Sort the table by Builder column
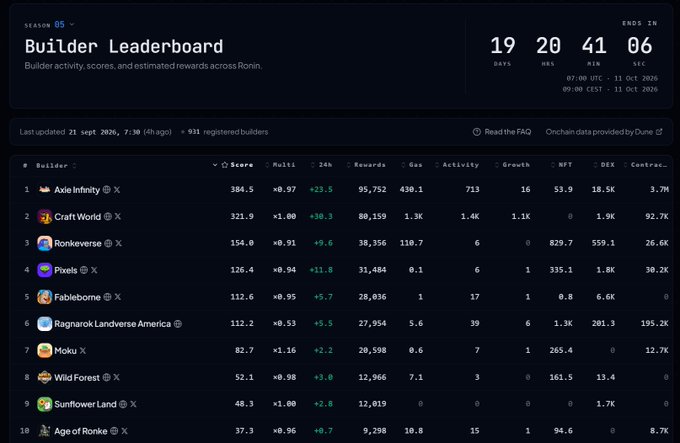 tap(56, 166)
